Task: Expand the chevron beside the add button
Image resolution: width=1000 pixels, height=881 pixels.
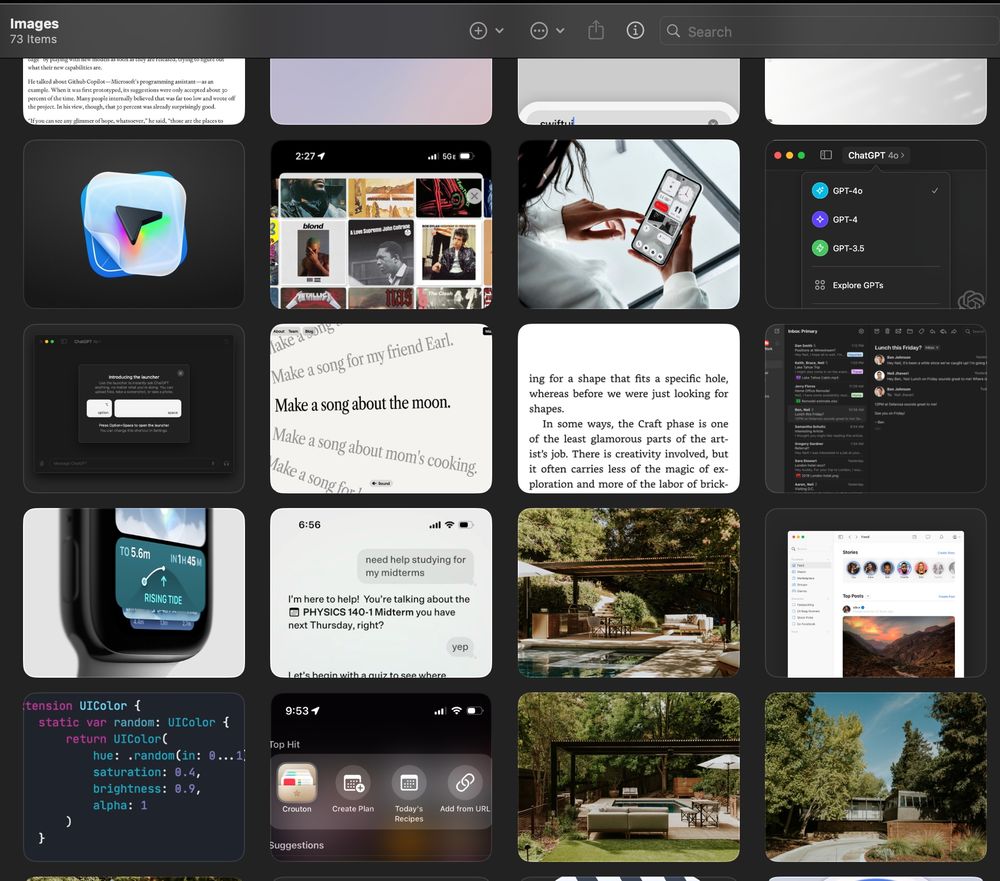Action: (x=499, y=31)
